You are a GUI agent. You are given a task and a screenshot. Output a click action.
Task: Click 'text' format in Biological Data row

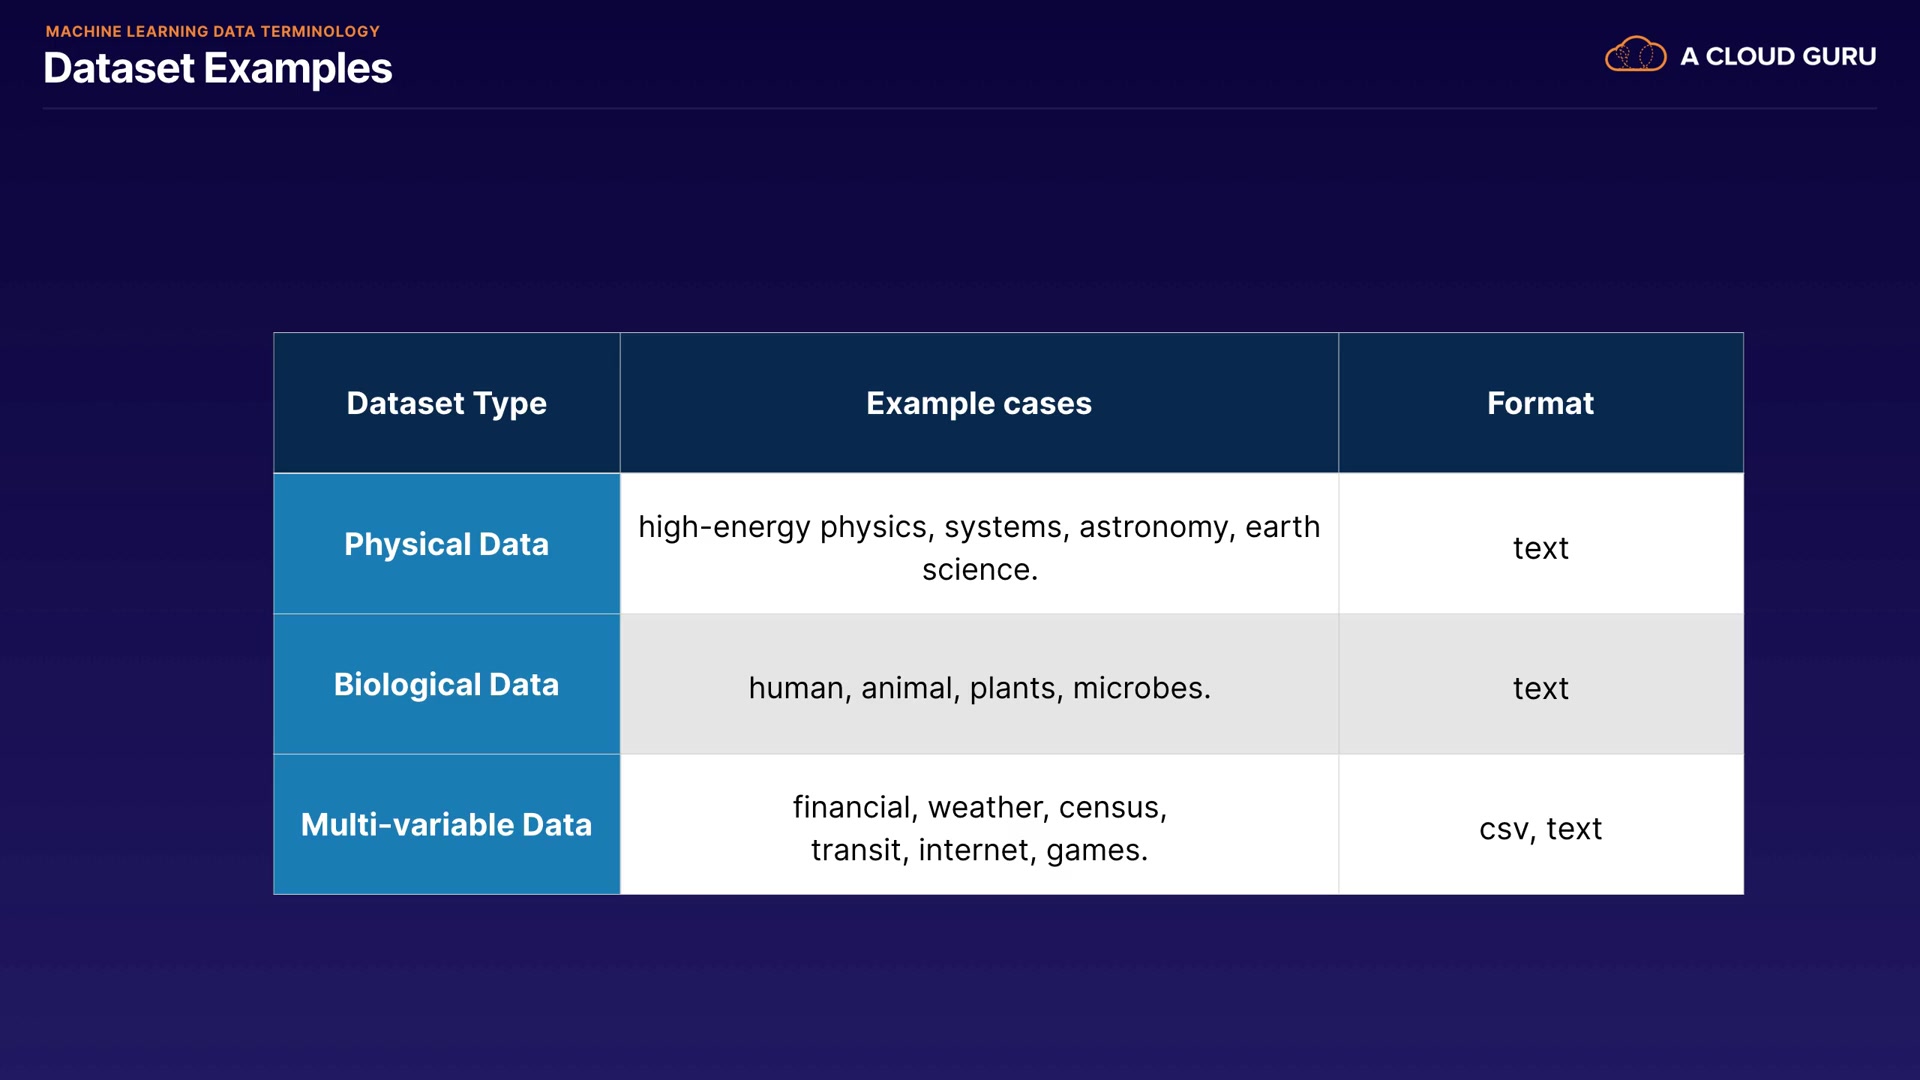1540,688
